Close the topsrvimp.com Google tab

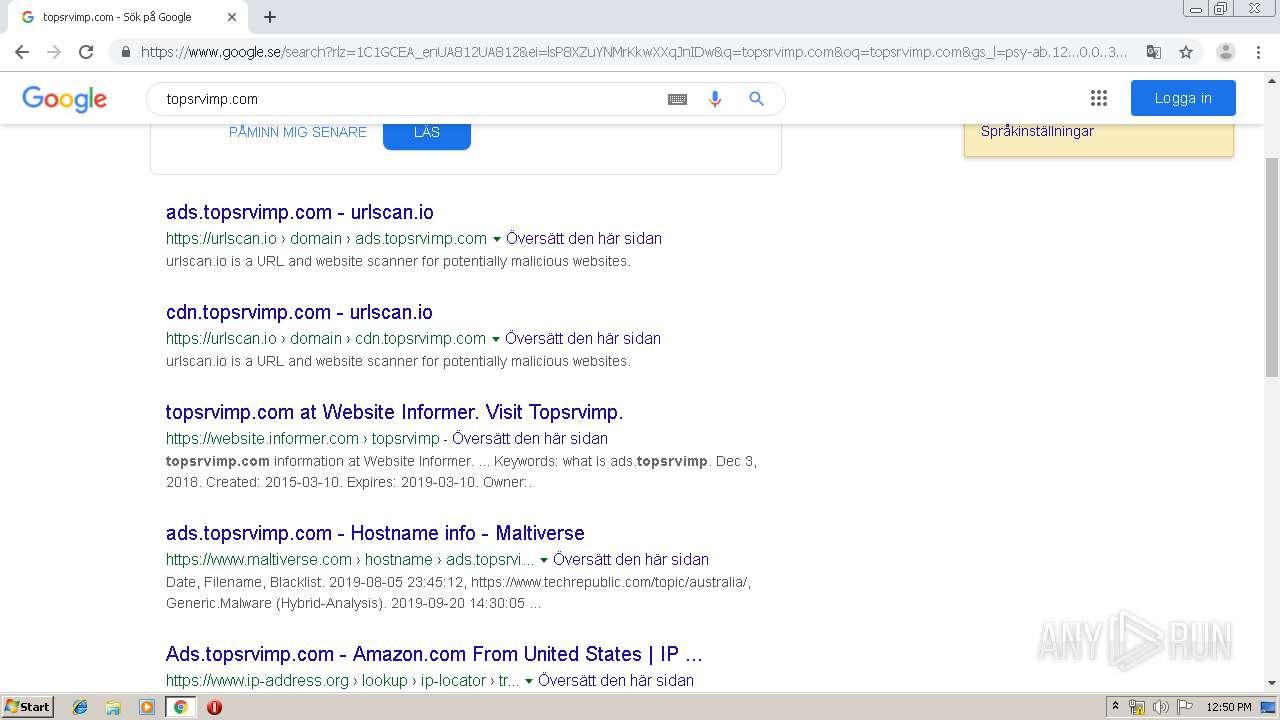232,17
